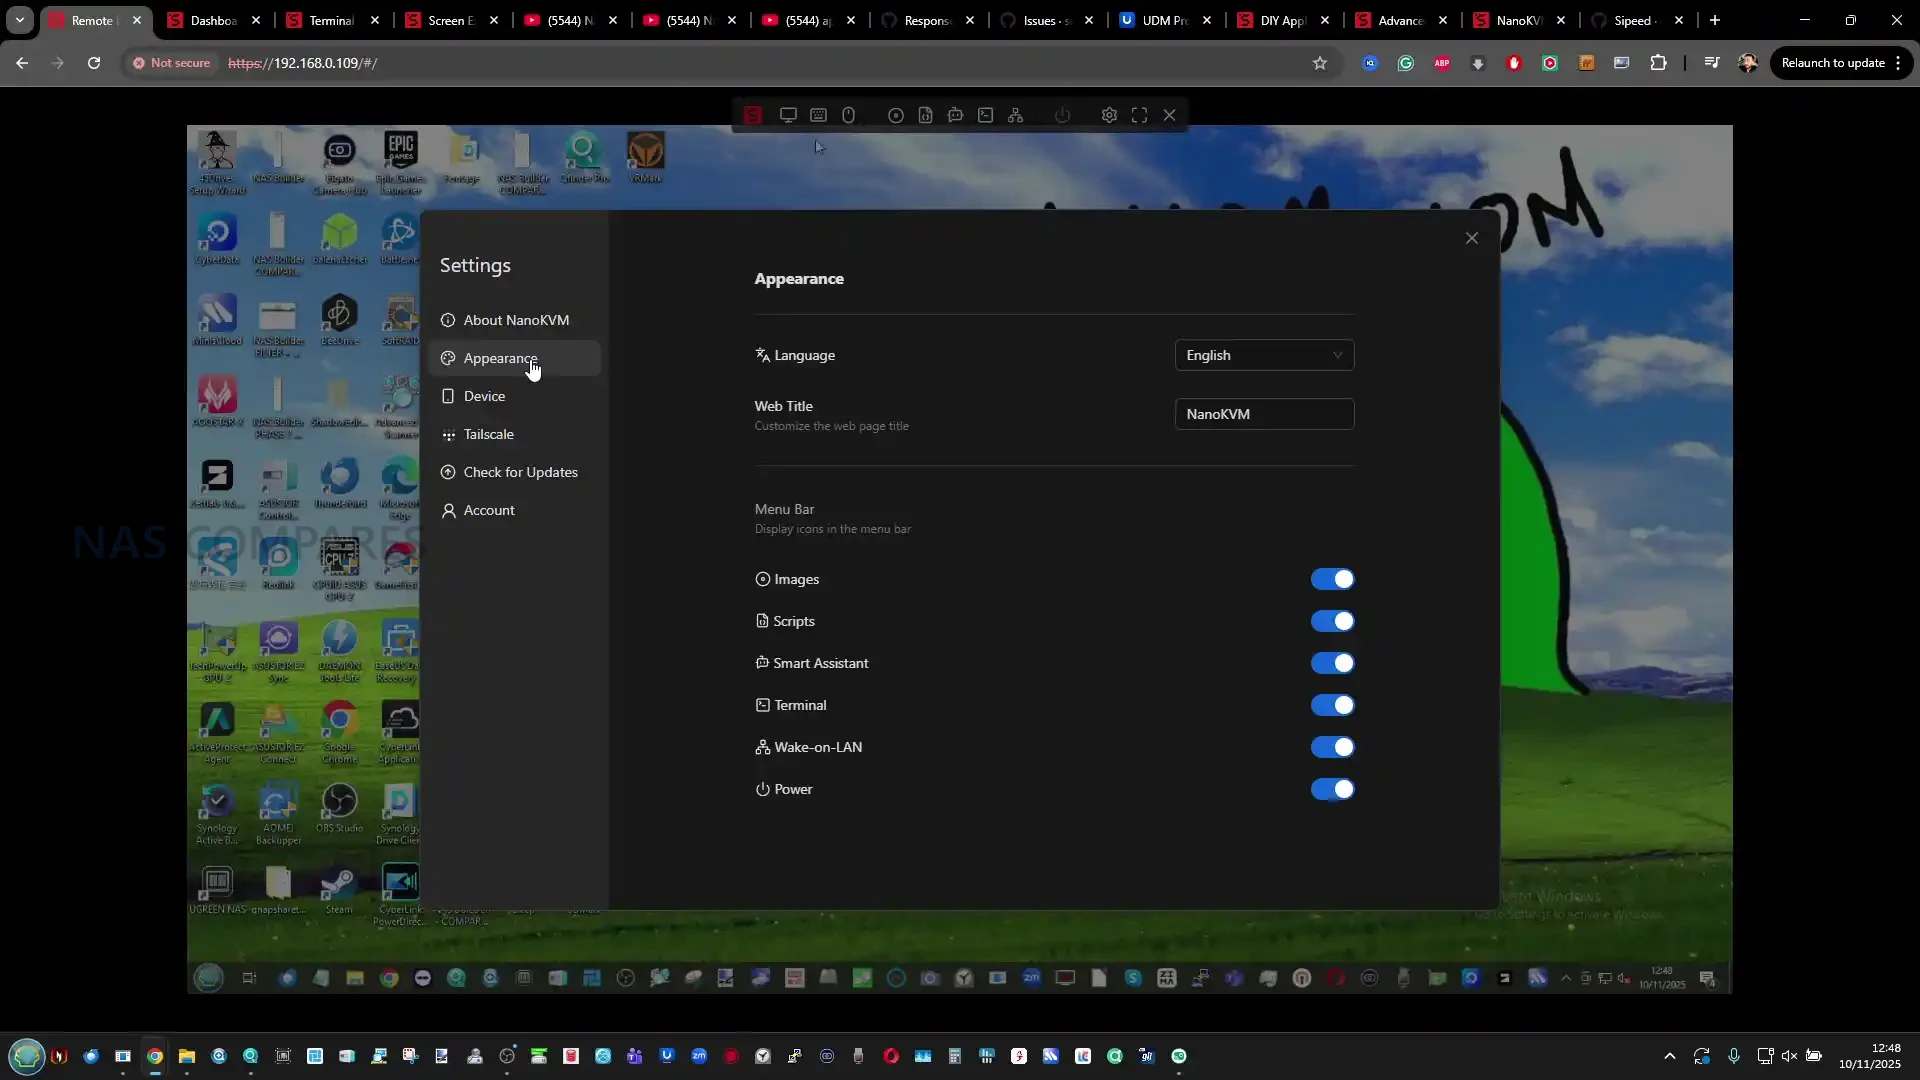1920x1080 pixels.
Task: Open the image mount disc icon
Action: pos(896,115)
